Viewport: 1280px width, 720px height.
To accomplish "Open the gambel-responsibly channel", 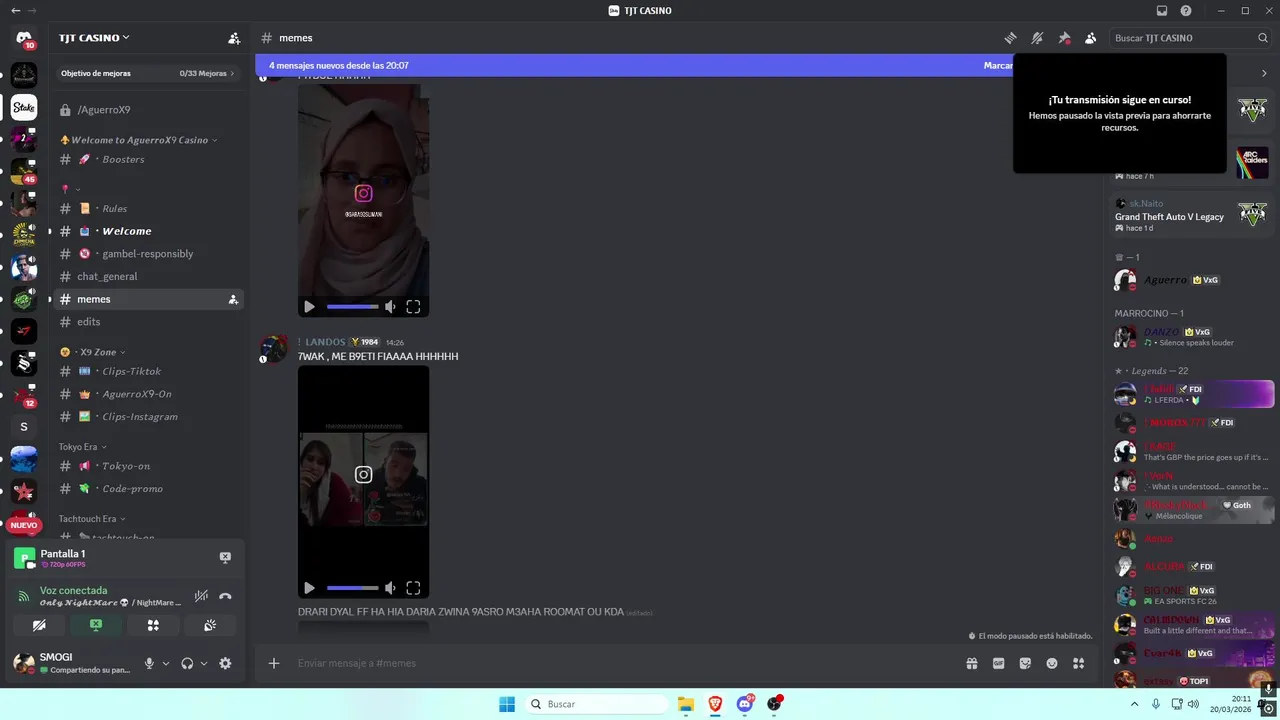I will pyautogui.click(x=150, y=254).
